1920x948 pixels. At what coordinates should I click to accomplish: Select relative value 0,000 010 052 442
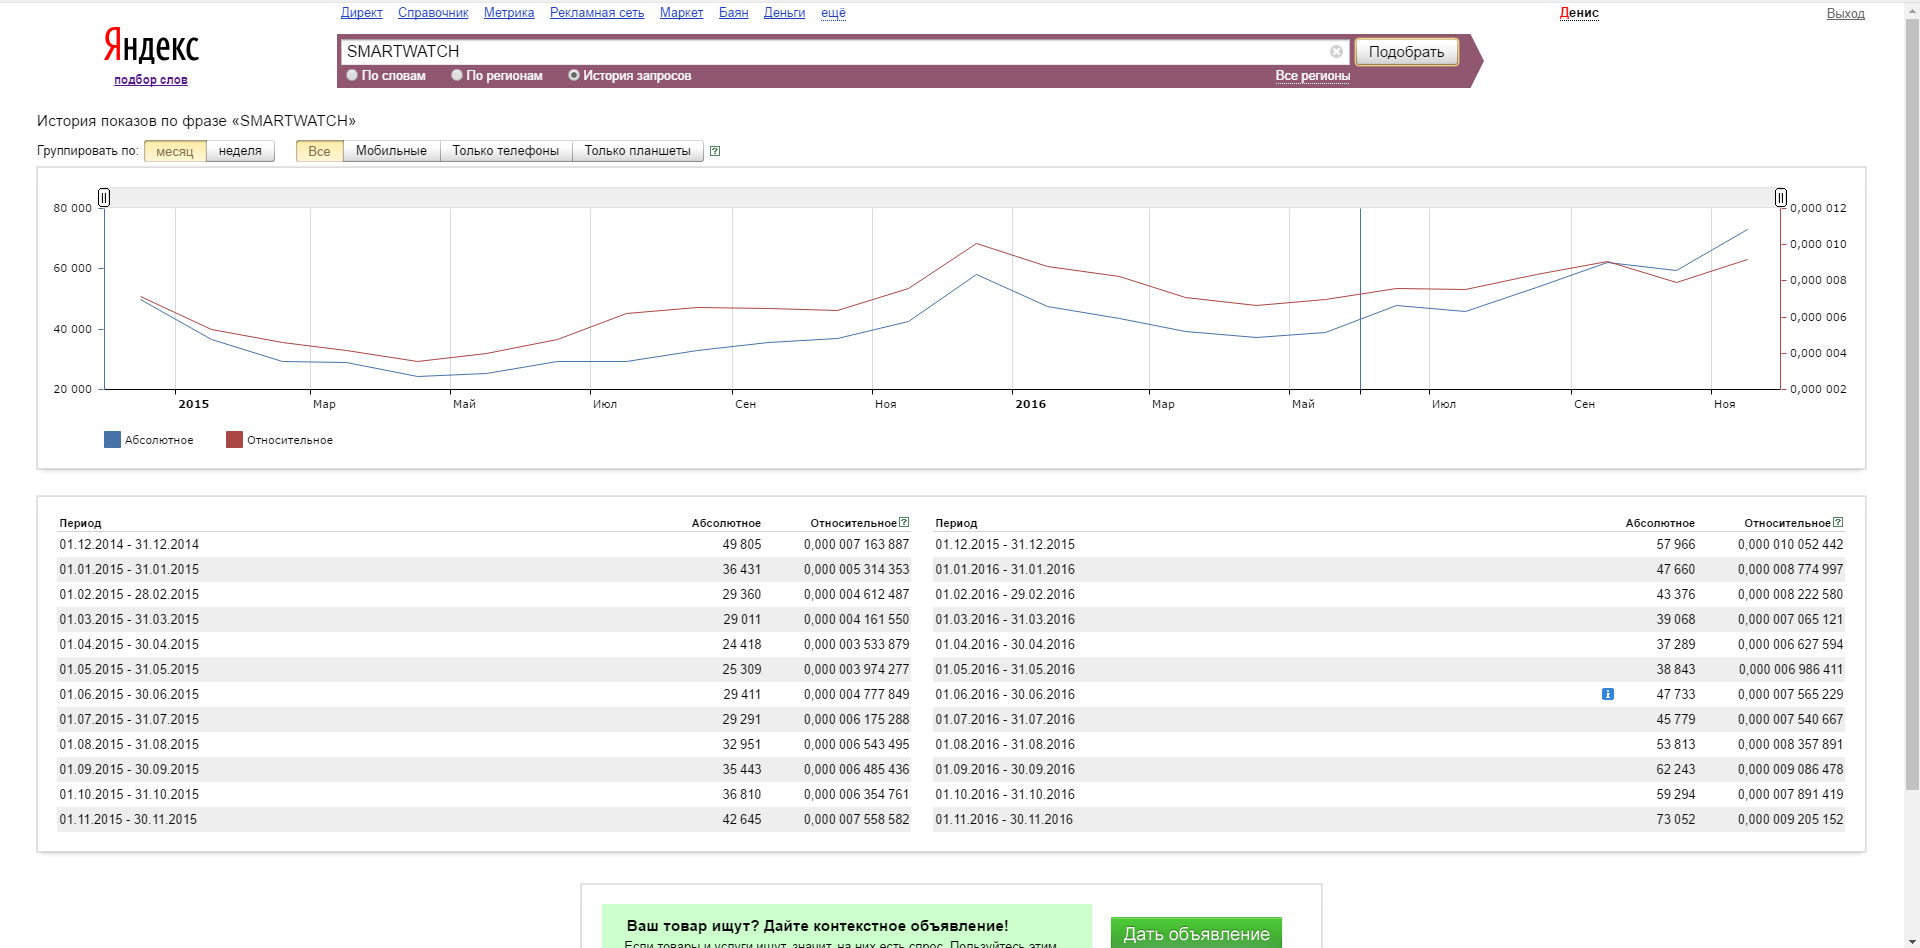1790,545
